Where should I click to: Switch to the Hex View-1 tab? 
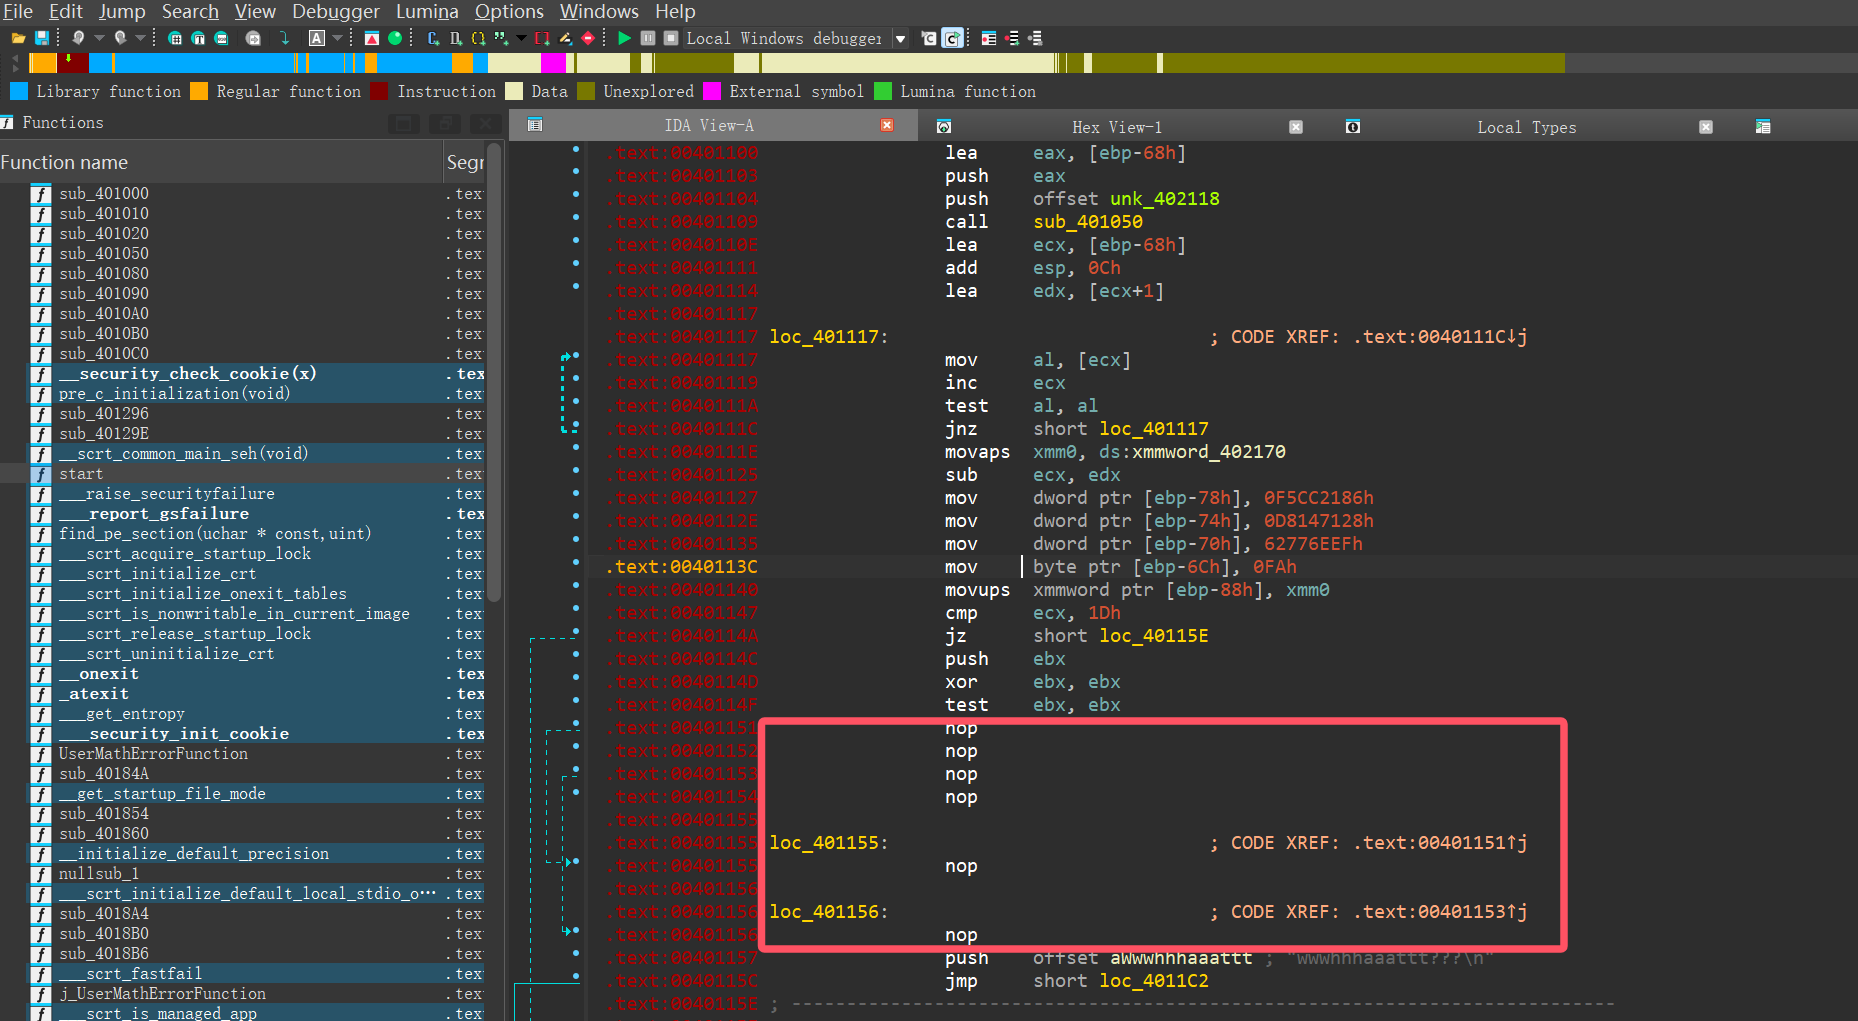[1116, 127]
